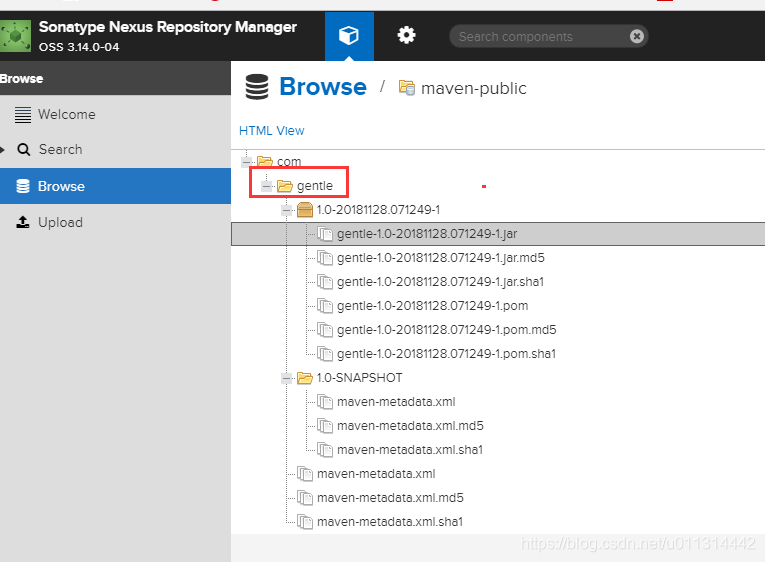
Task: Select maven-metadata.xml.sha1 under 1.0-SNAPSHOT
Action: point(409,450)
